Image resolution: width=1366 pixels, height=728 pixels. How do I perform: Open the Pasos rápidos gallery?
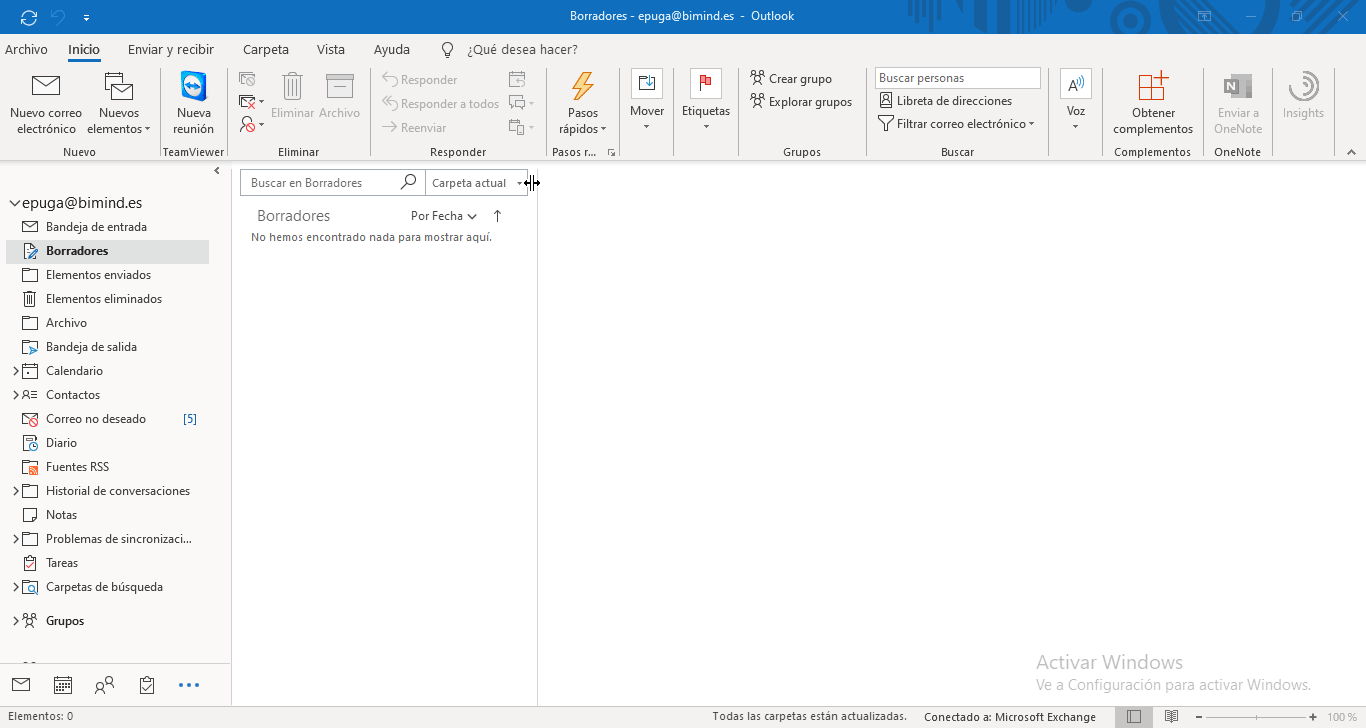click(x=583, y=104)
